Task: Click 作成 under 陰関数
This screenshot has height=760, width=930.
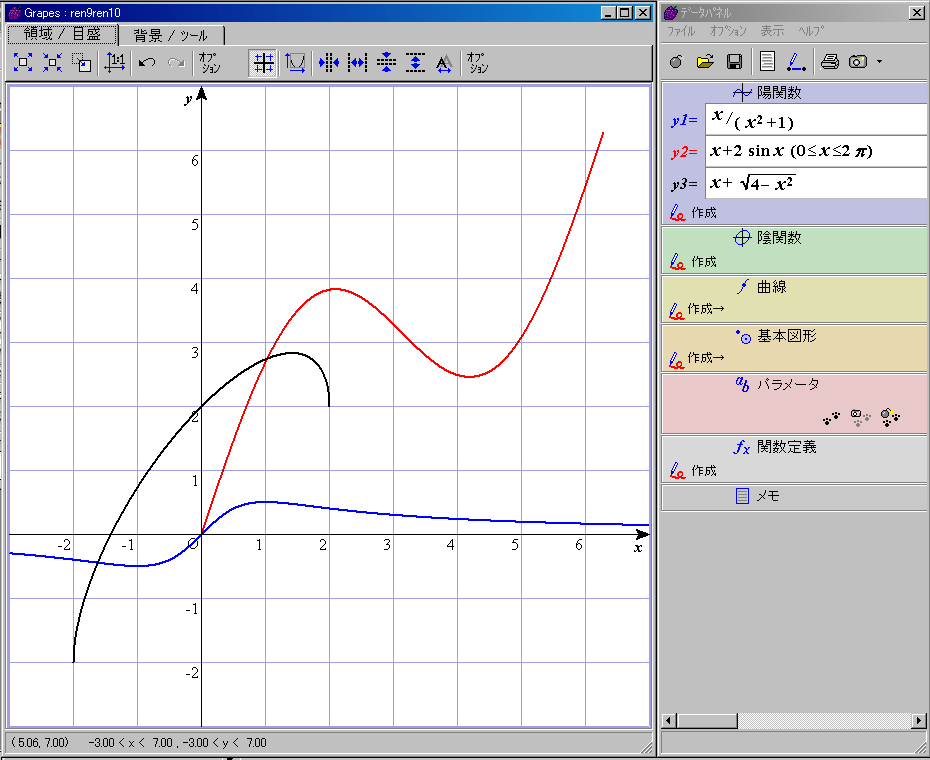Action: point(693,262)
